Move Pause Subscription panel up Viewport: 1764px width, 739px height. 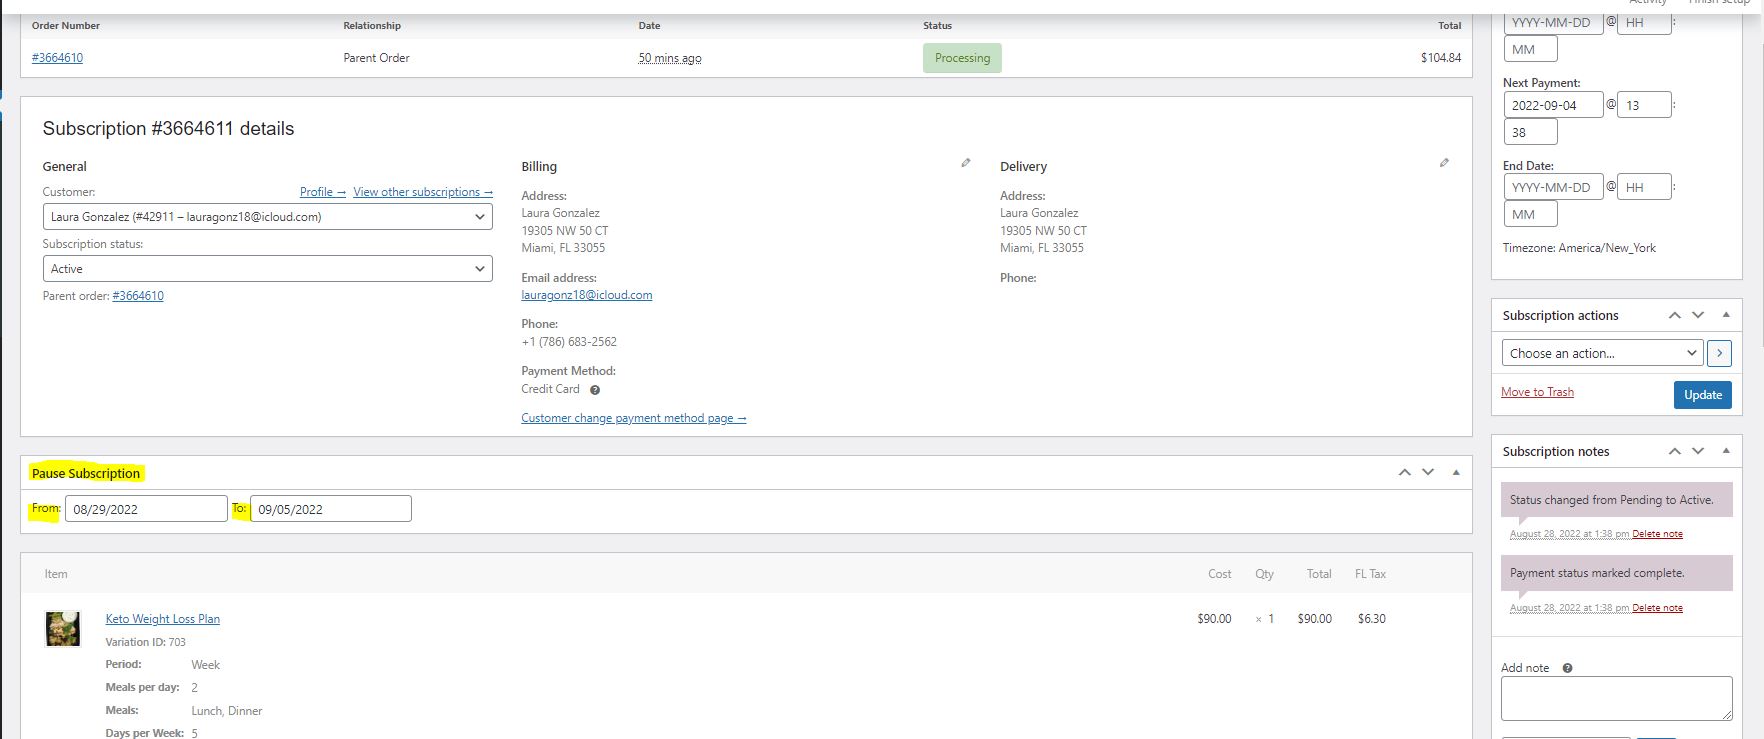(1405, 472)
